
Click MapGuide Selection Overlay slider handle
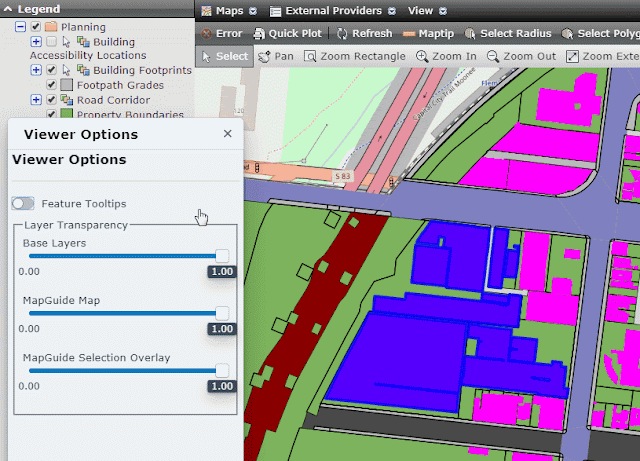point(222,371)
